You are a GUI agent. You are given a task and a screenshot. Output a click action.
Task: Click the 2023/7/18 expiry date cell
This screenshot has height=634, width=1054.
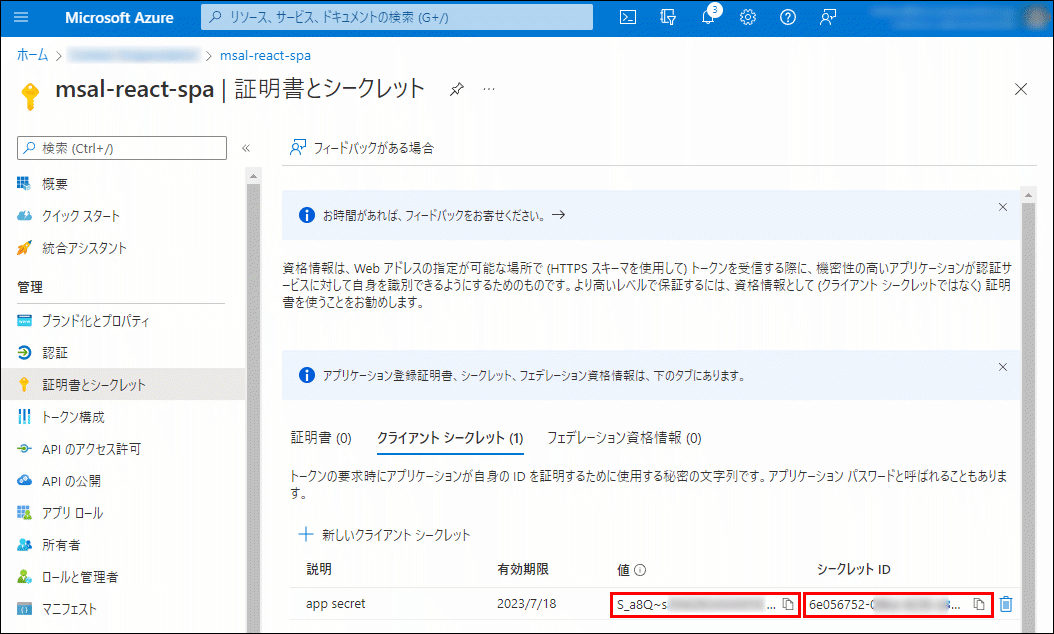click(x=526, y=604)
